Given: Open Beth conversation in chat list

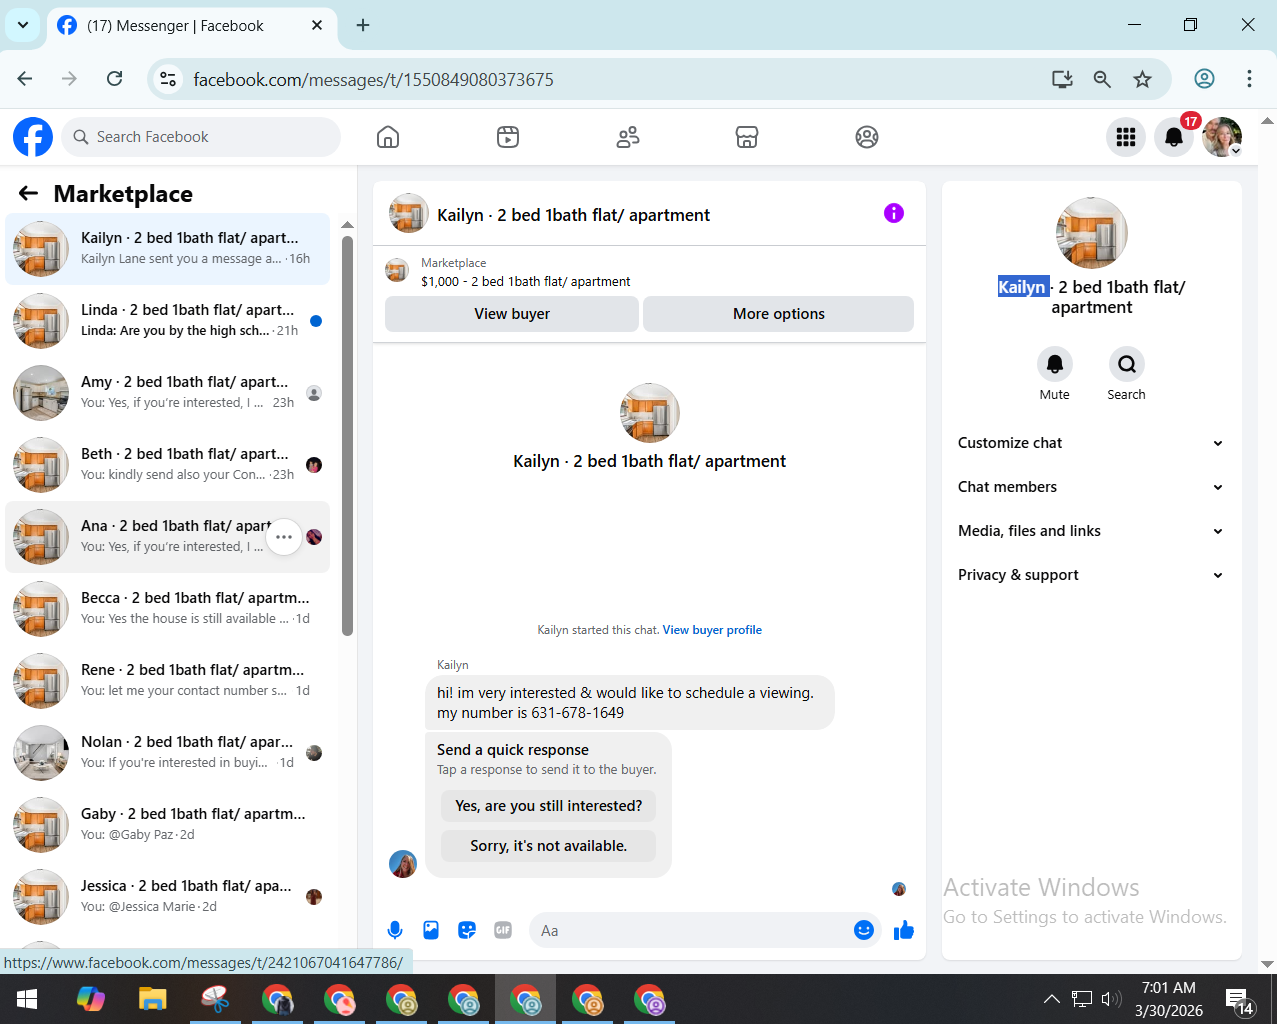Looking at the screenshot, I should coord(167,465).
